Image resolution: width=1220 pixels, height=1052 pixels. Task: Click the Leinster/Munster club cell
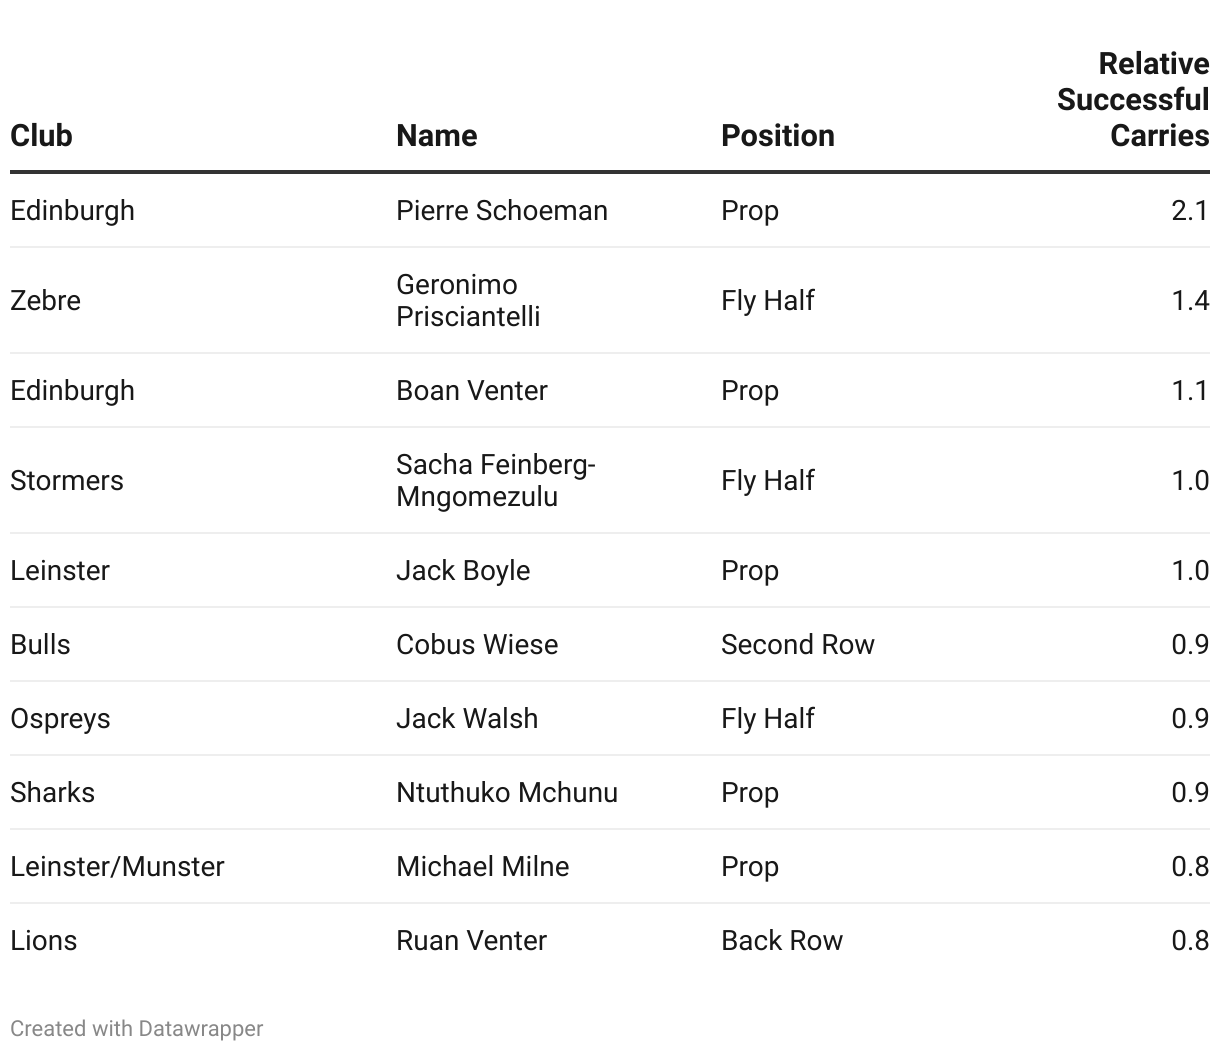[117, 866]
